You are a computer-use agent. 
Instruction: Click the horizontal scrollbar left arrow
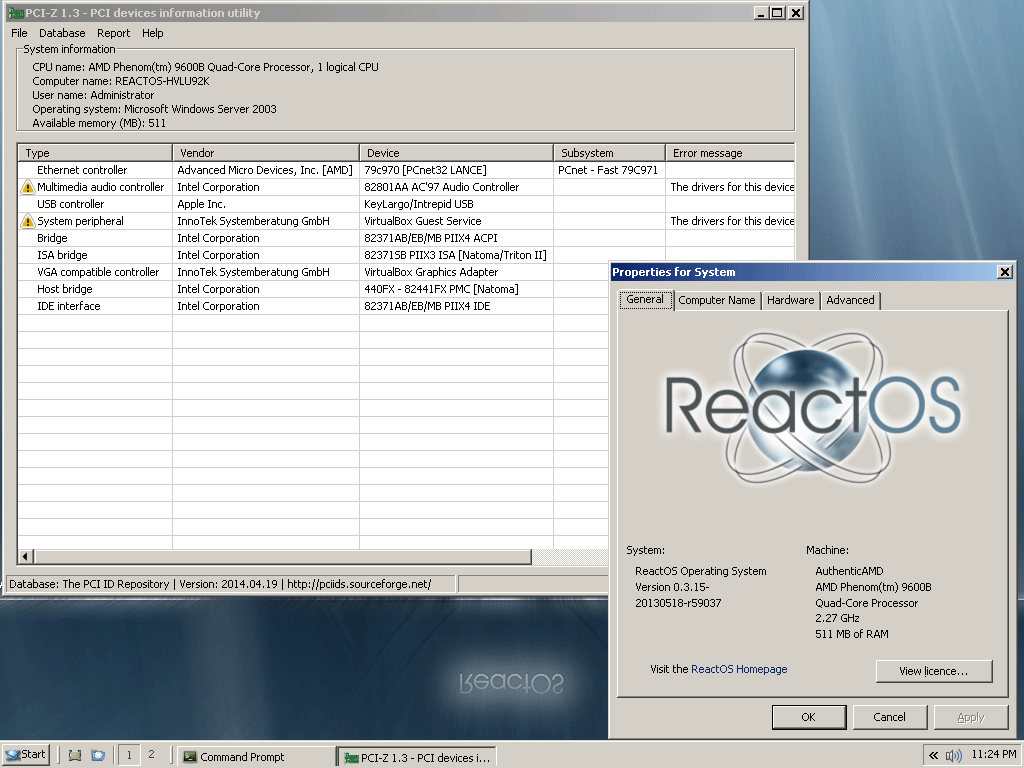coord(26,556)
